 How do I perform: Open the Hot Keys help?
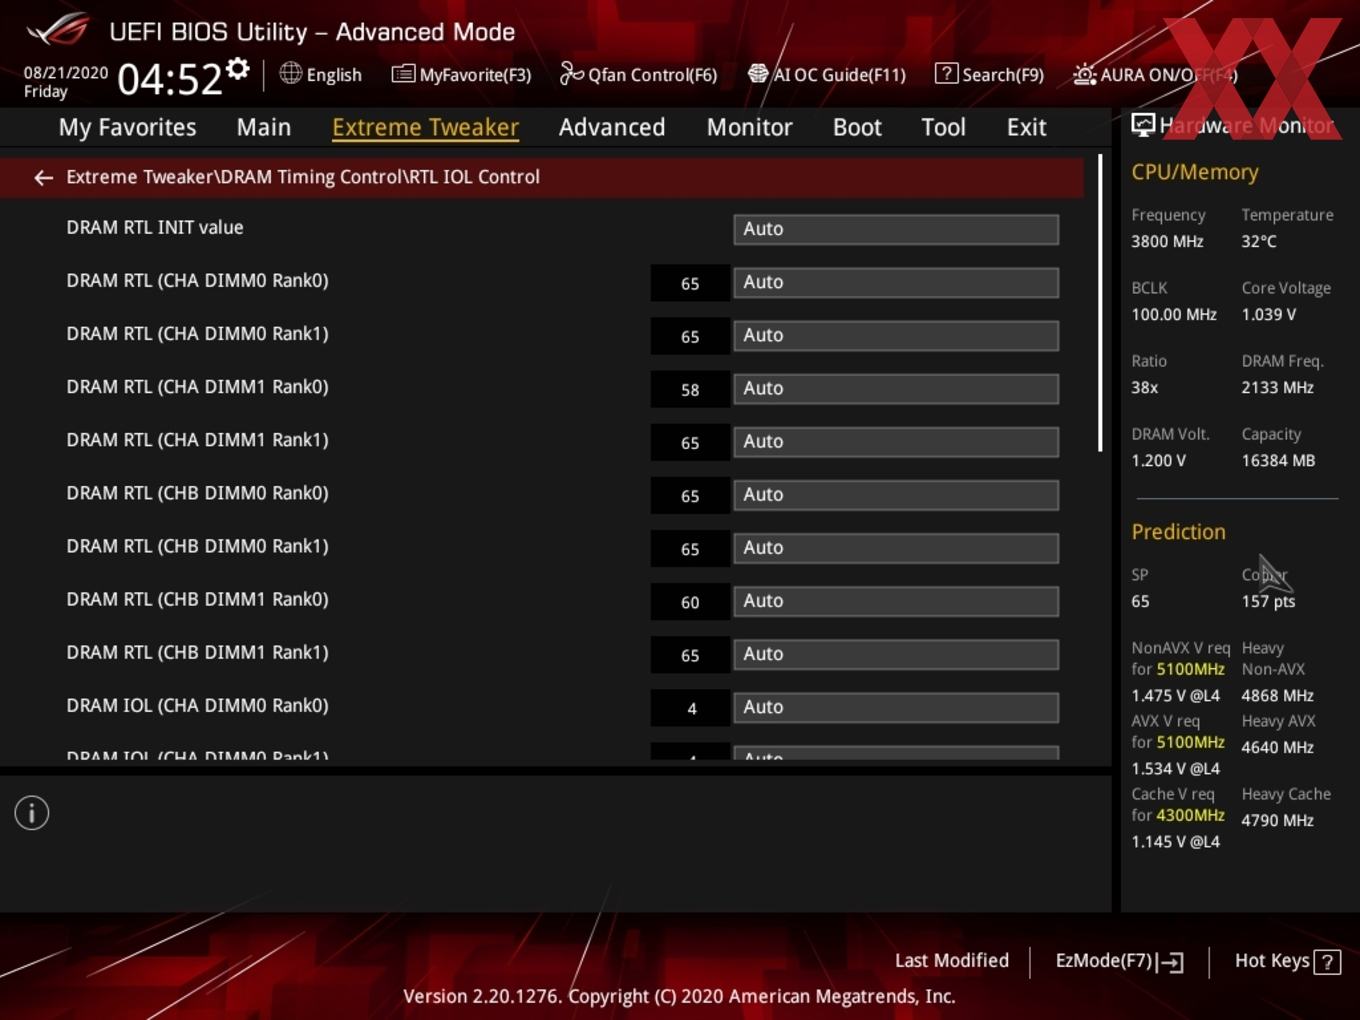(x=1287, y=961)
